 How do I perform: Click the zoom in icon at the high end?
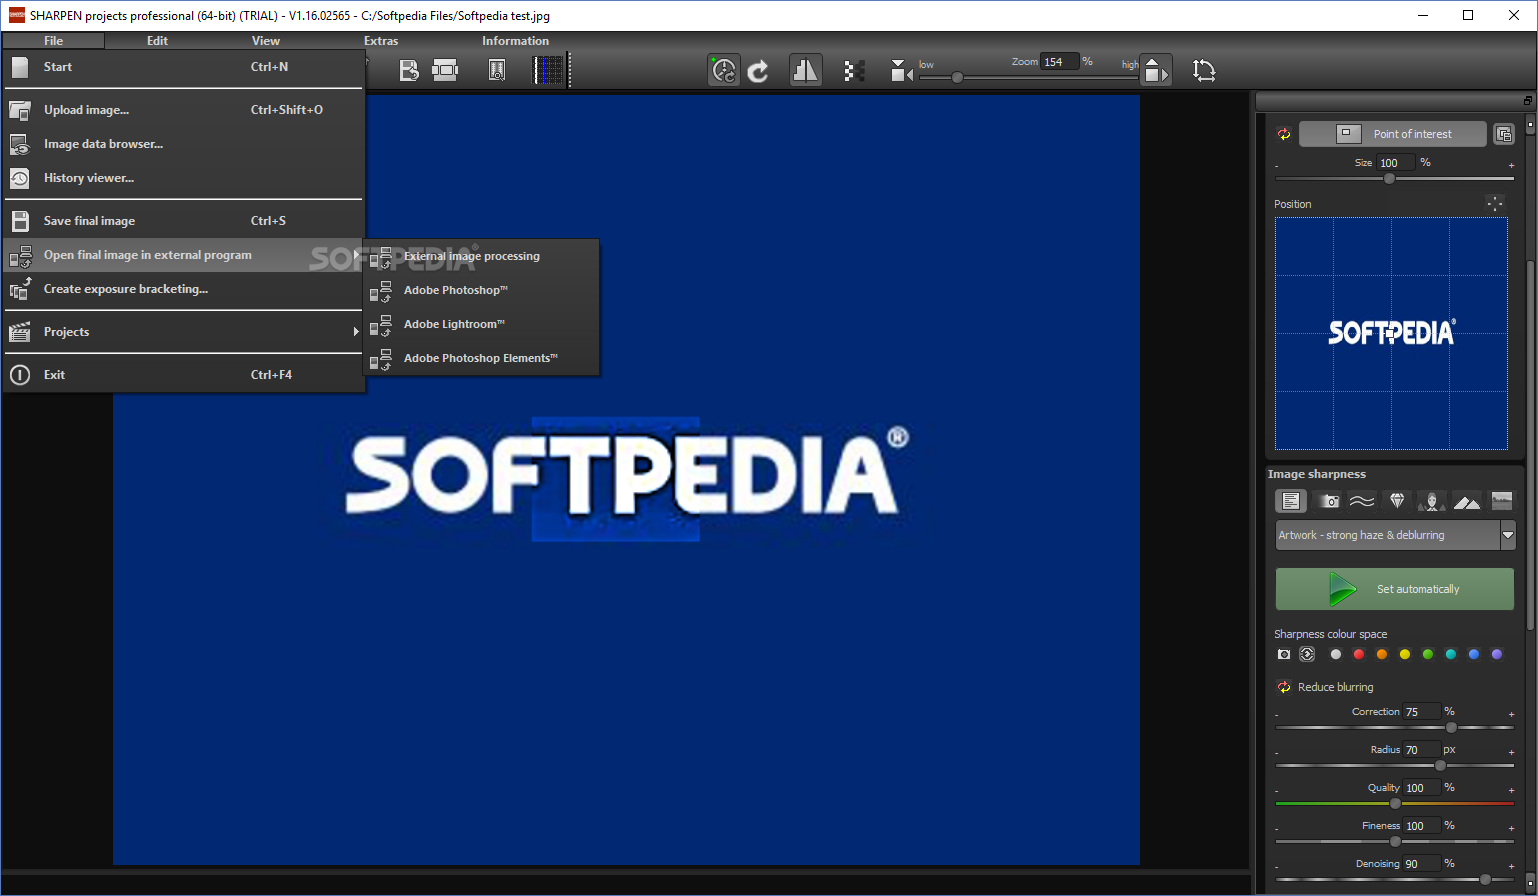click(x=1155, y=70)
